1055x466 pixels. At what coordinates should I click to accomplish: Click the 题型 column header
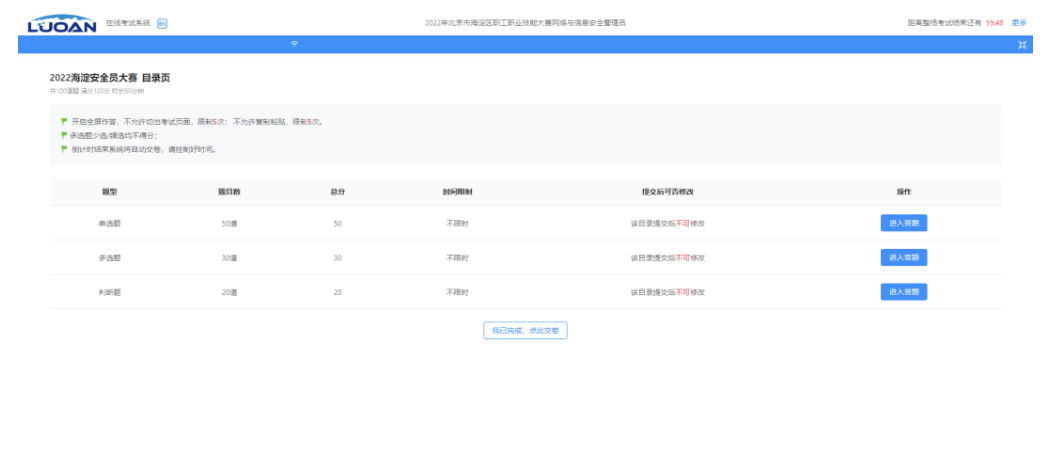[x=109, y=191]
